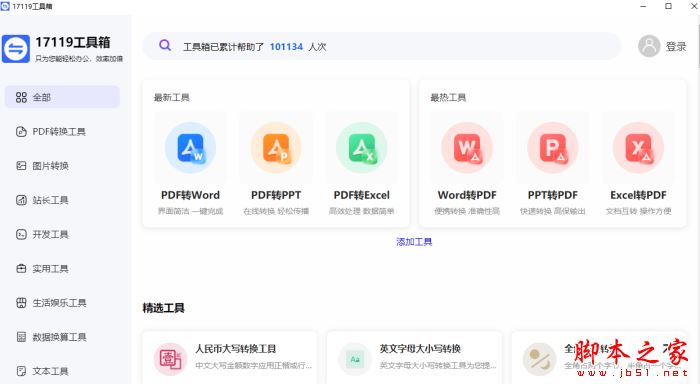Click the 17119工具箱 logo icon

pos(16,49)
